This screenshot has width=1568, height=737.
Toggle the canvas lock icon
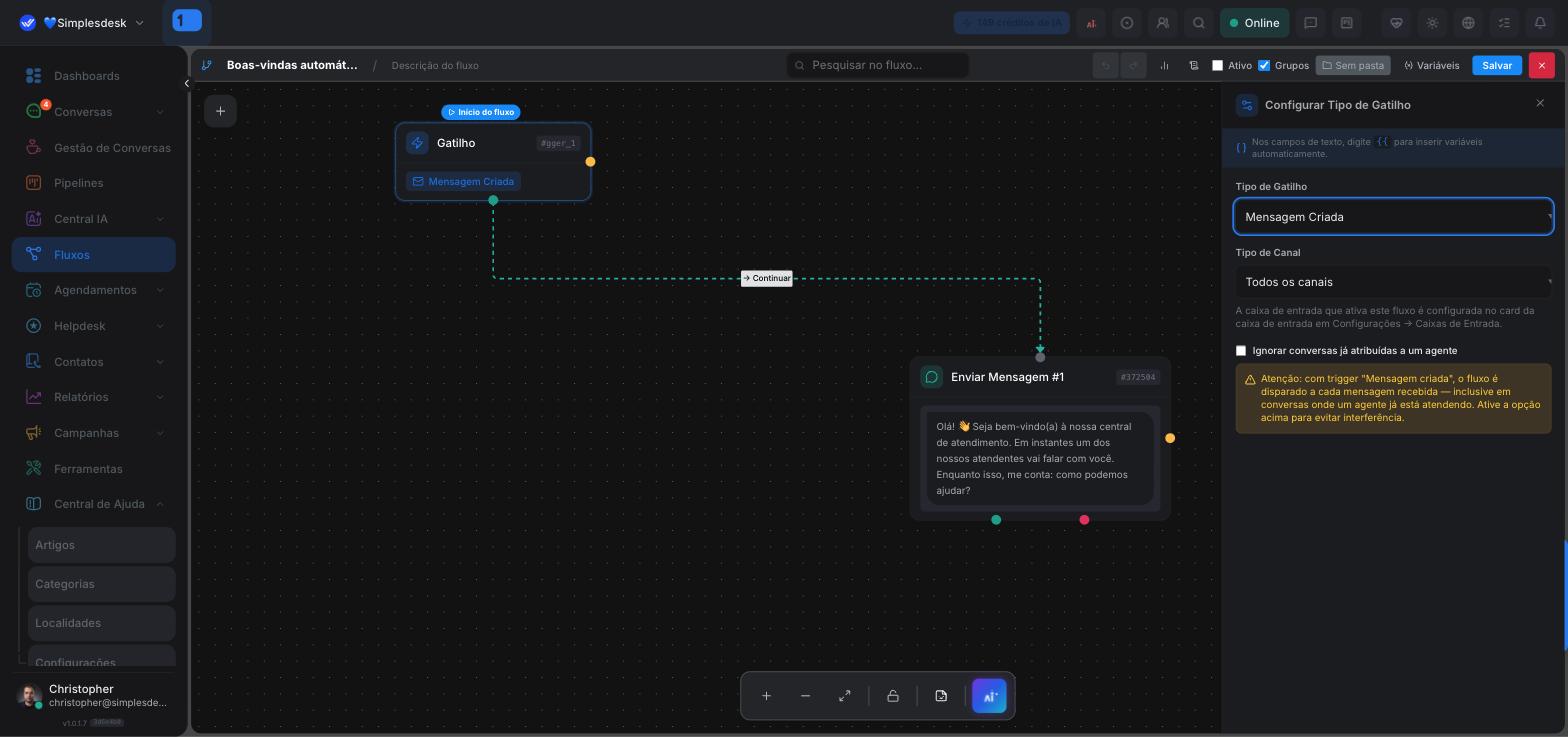893,696
